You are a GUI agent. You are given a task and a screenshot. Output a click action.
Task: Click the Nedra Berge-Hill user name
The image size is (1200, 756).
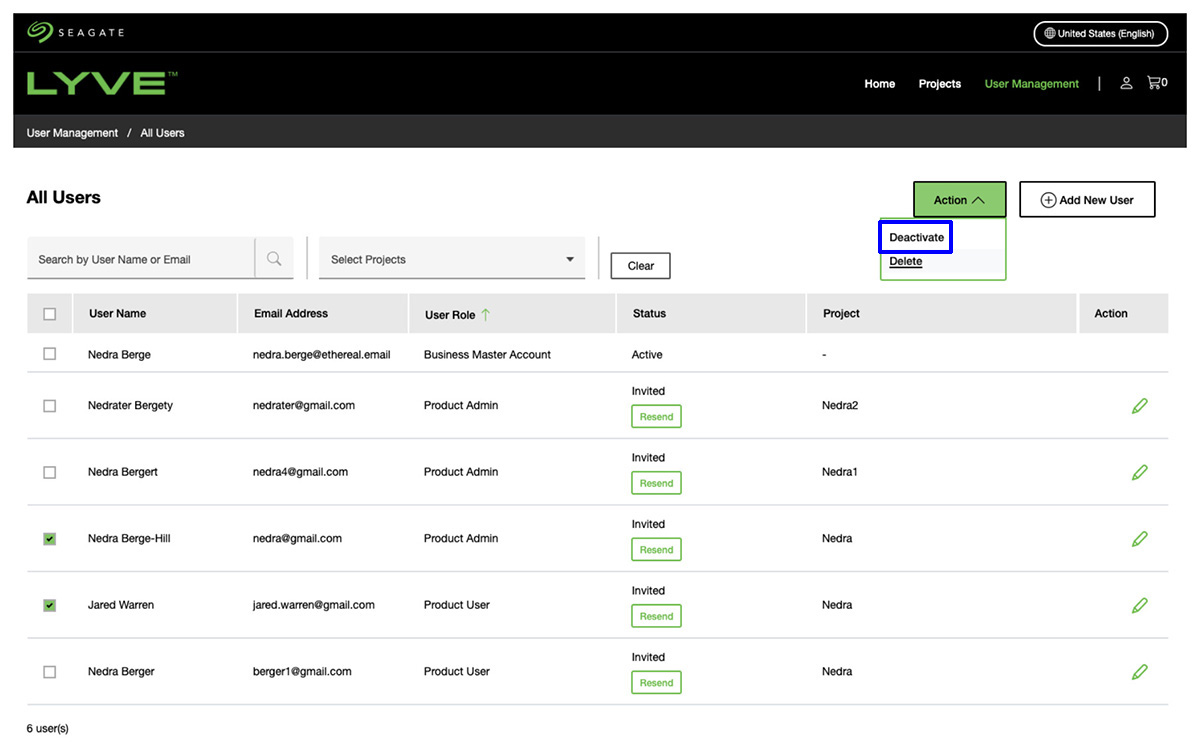(x=129, y=539)
